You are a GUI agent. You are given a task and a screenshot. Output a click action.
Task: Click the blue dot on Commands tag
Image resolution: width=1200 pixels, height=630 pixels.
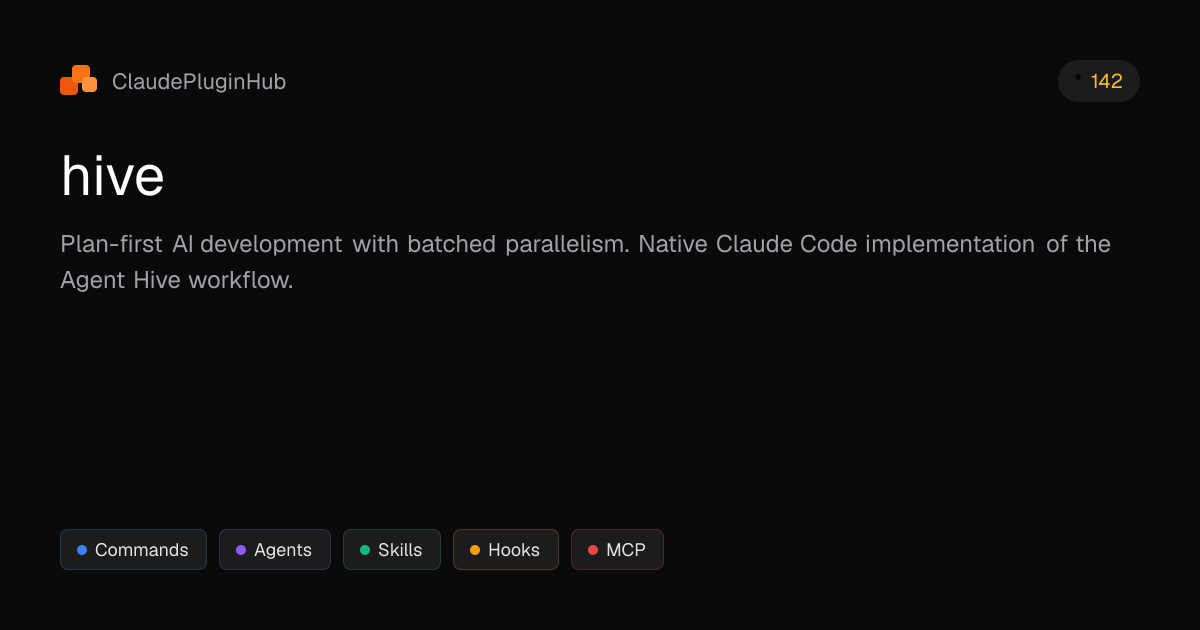82,550
